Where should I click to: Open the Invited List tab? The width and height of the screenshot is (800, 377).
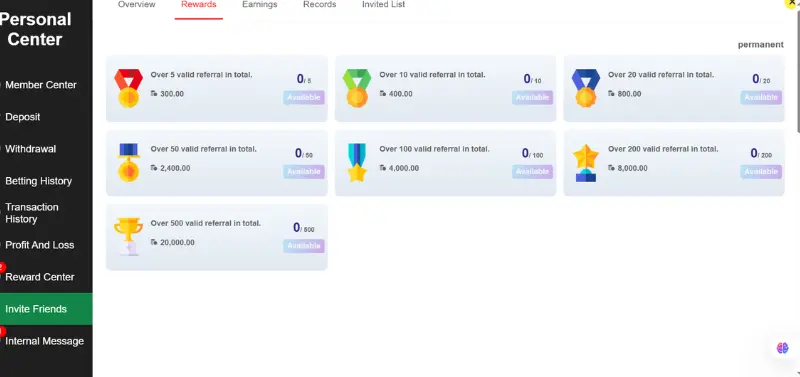[x=384, y=5]
